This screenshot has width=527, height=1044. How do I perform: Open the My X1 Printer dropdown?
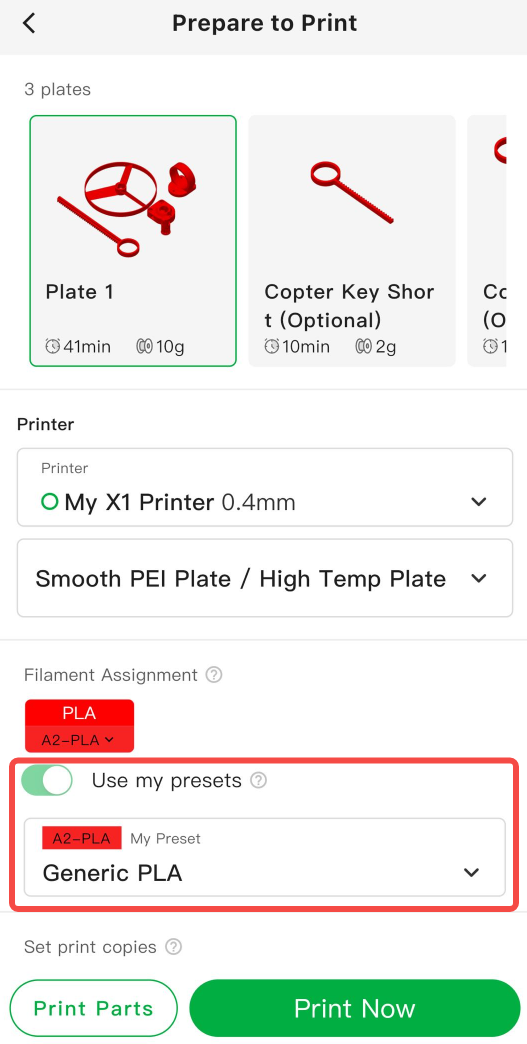[265, 487]
